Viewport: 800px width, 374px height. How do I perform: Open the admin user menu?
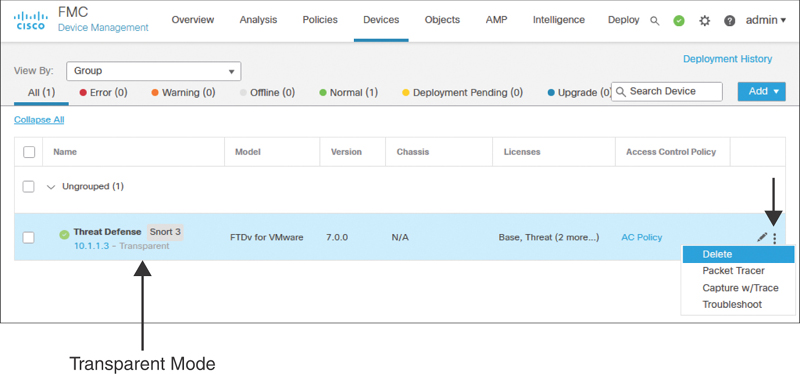tap(766, 20)
